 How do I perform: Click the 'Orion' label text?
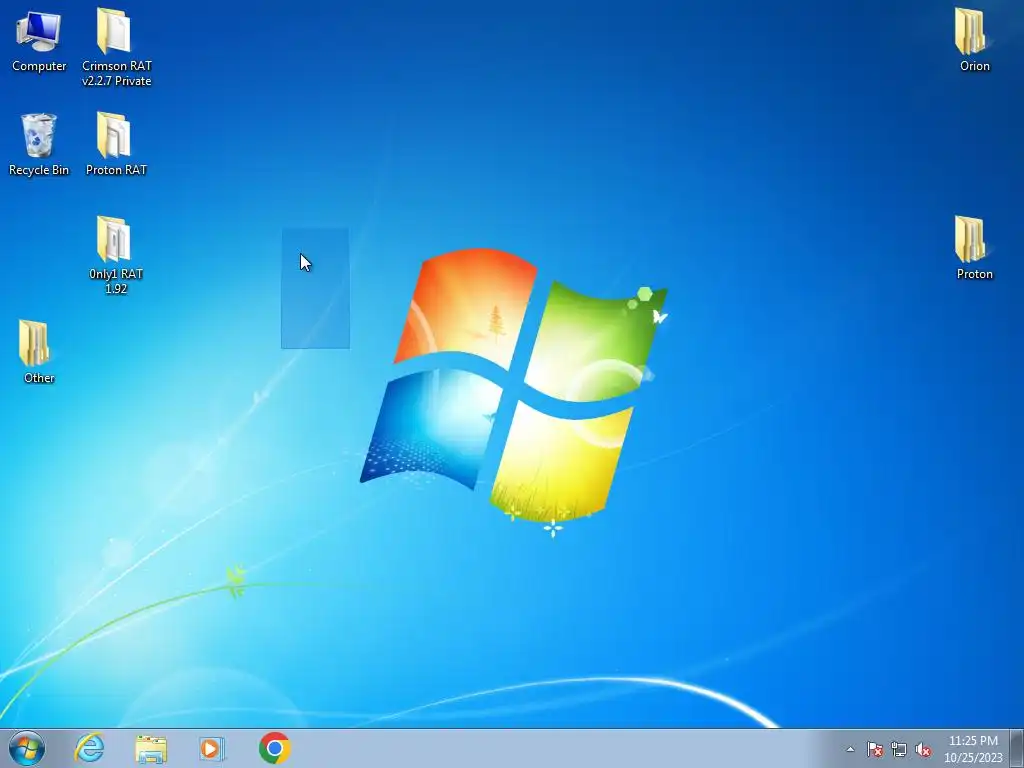974,66
